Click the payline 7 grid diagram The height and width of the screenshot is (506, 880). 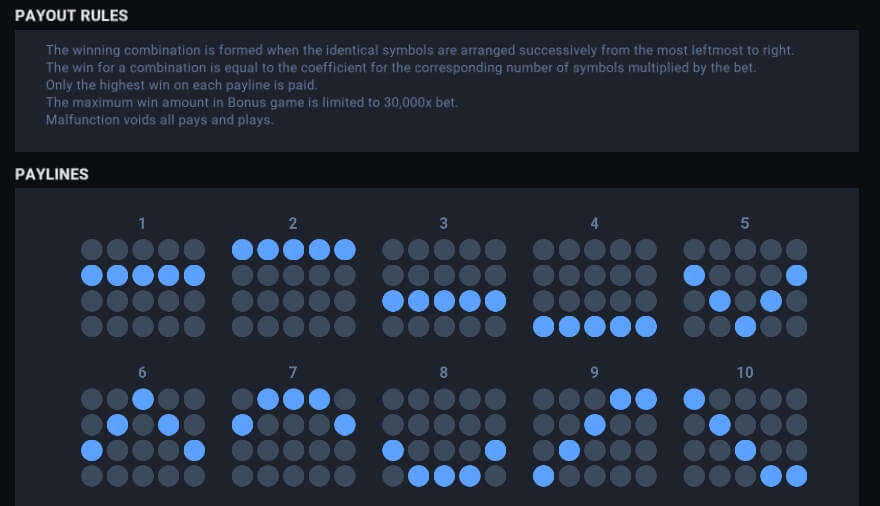pos(294,438)
